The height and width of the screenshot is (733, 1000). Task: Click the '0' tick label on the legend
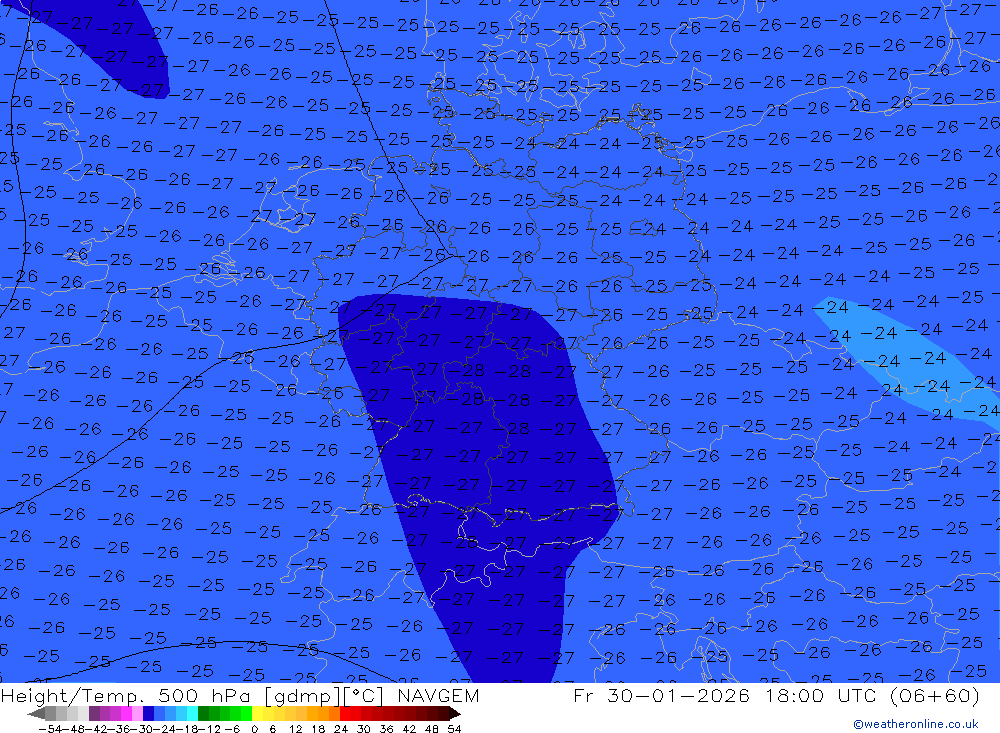(254, 729)
